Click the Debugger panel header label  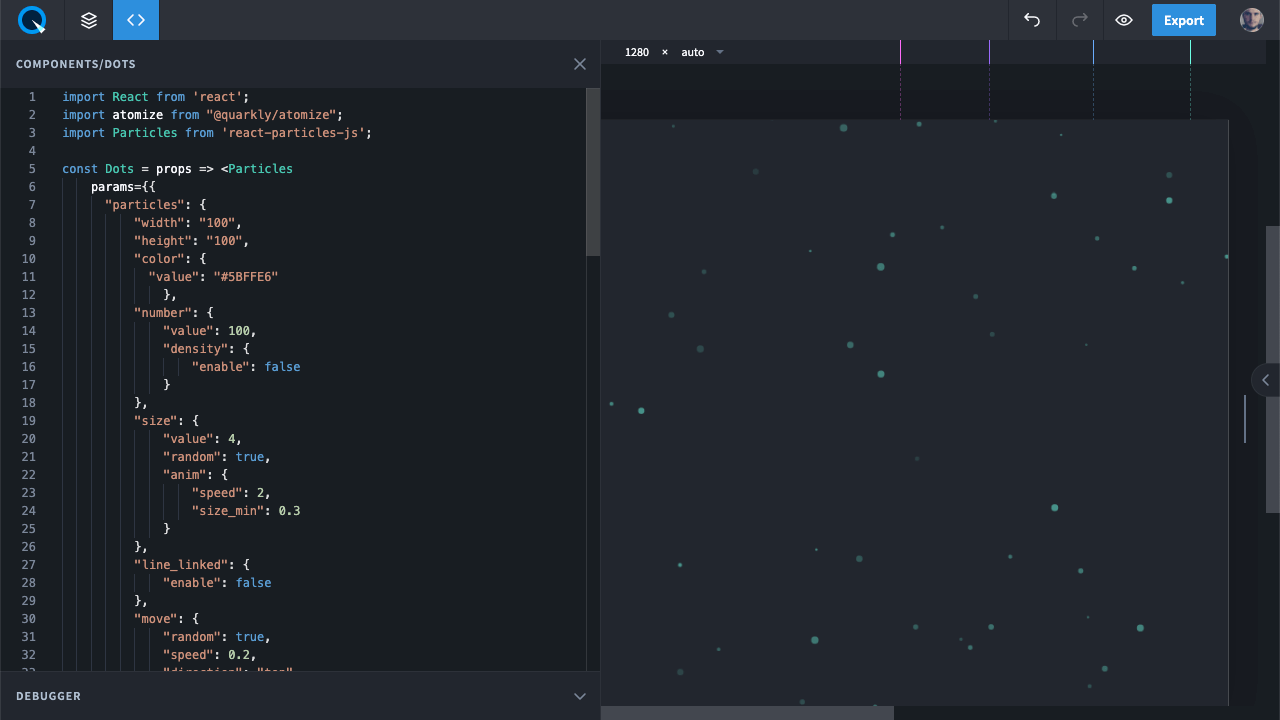point(48,696)
